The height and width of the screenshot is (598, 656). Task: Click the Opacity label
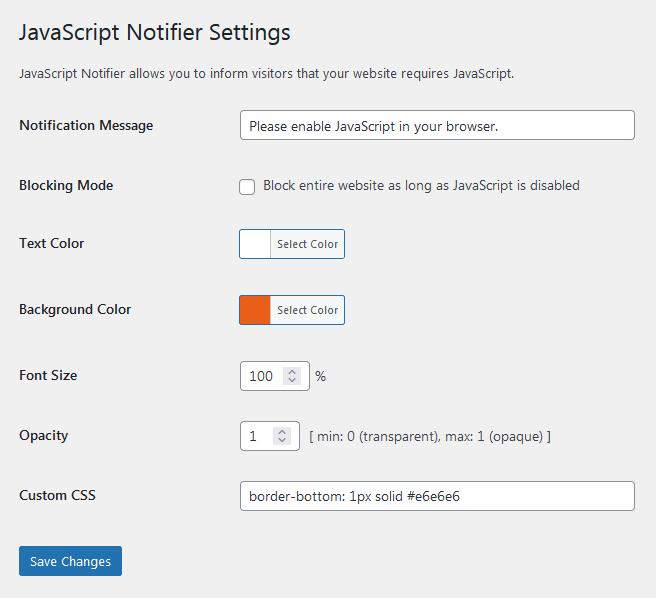(44, 436)
